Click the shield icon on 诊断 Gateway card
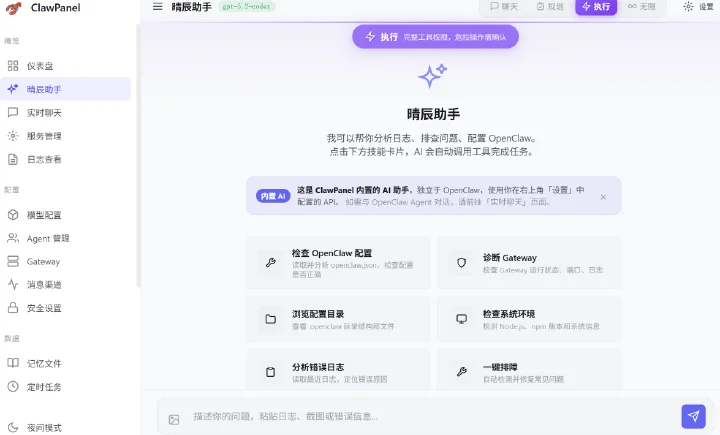Screen dimensions: 720x435 tap(461, 263)
